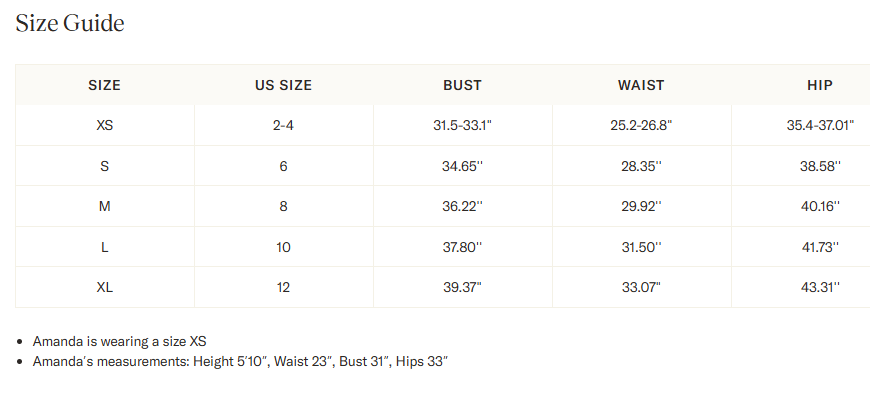The image size is (870, 398).
Task: Select the SIZE column header
Action: 104,85
